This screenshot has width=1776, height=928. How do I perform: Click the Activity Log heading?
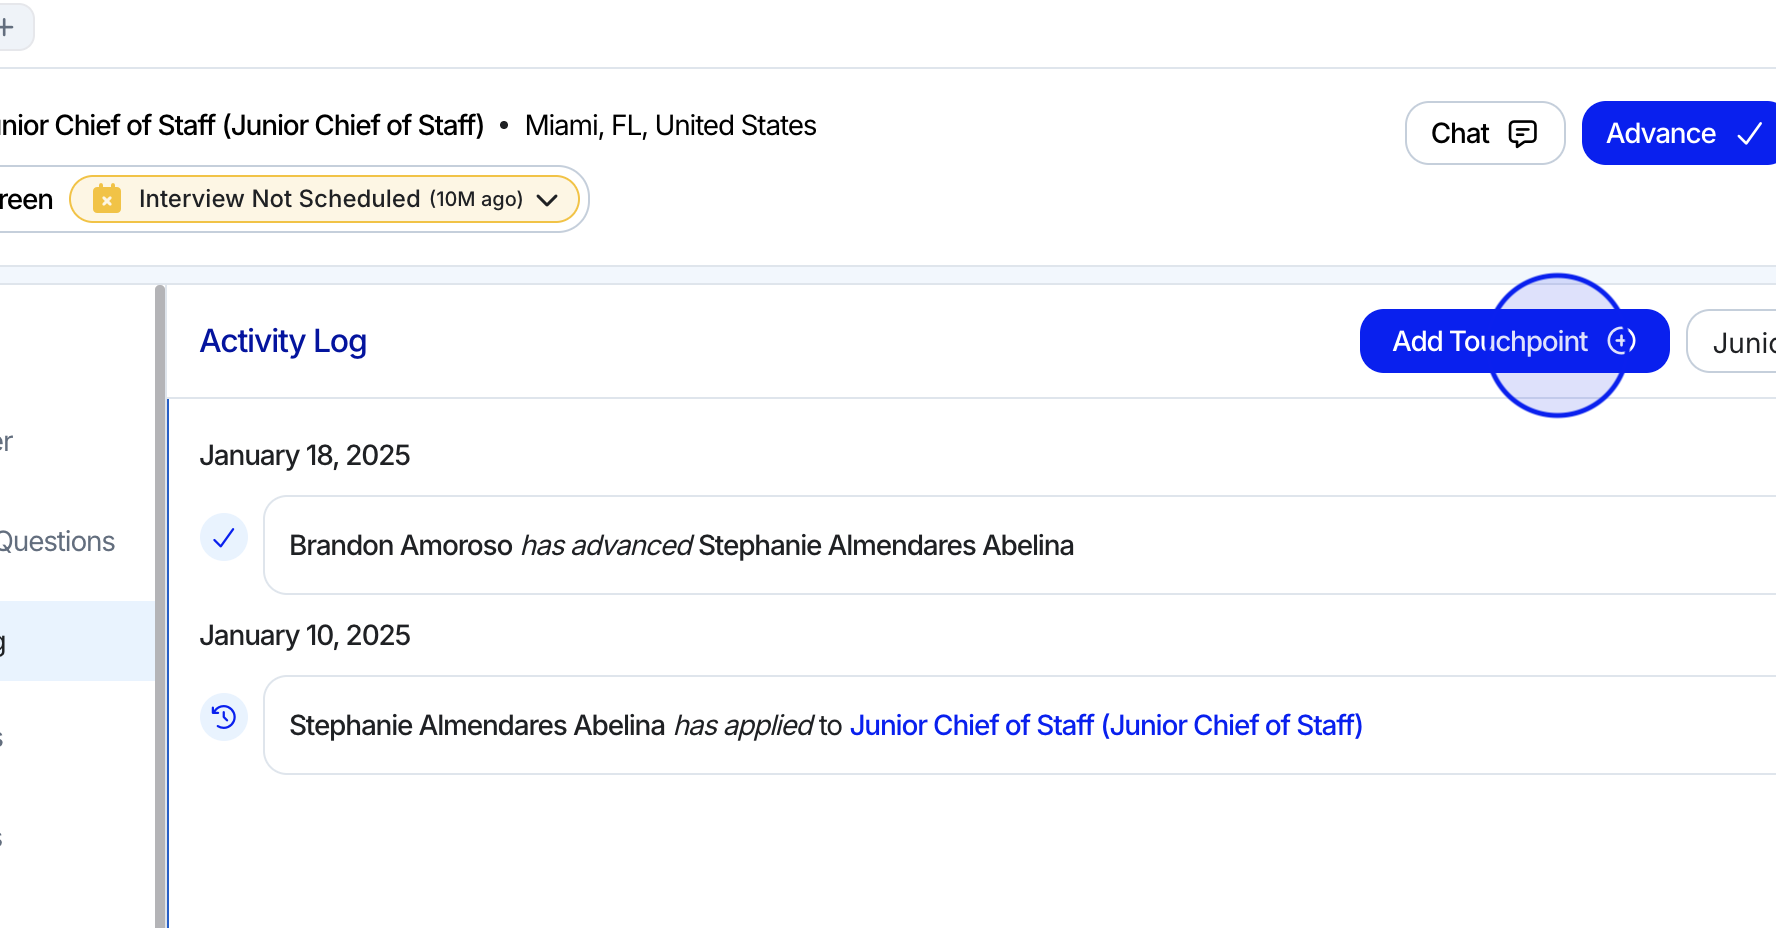tap(283, 341)
